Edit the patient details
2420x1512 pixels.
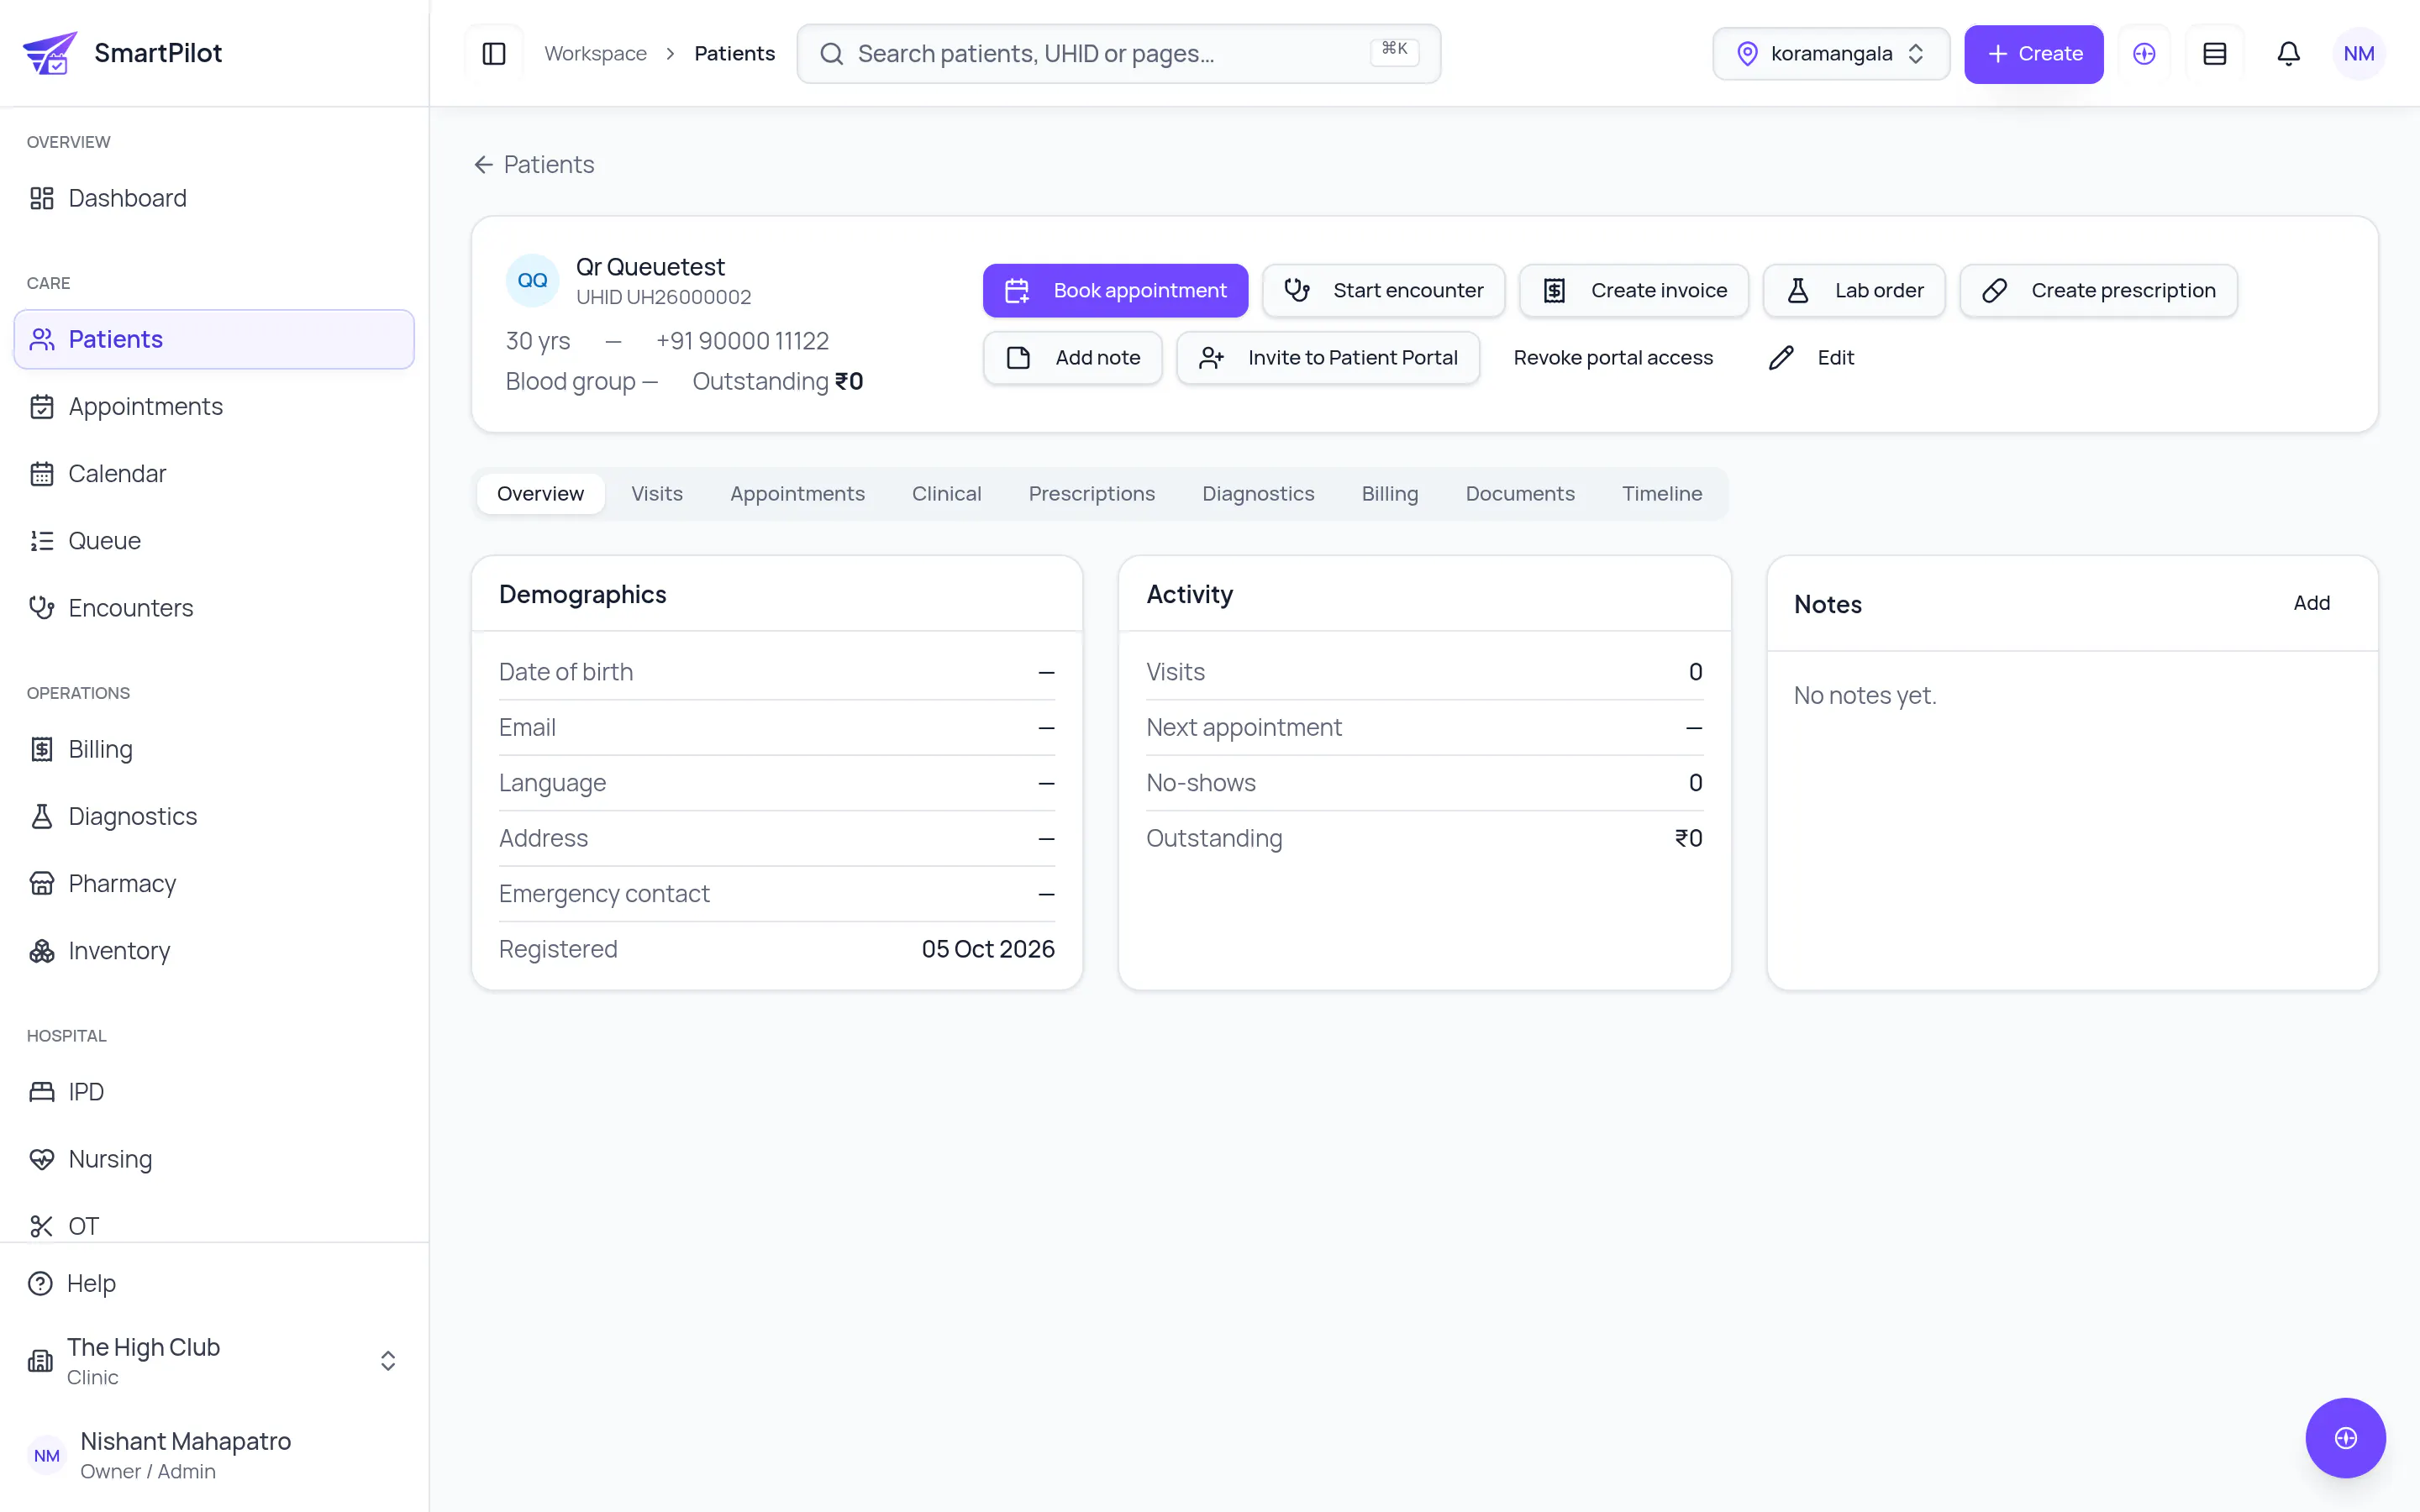(1811, 358)
